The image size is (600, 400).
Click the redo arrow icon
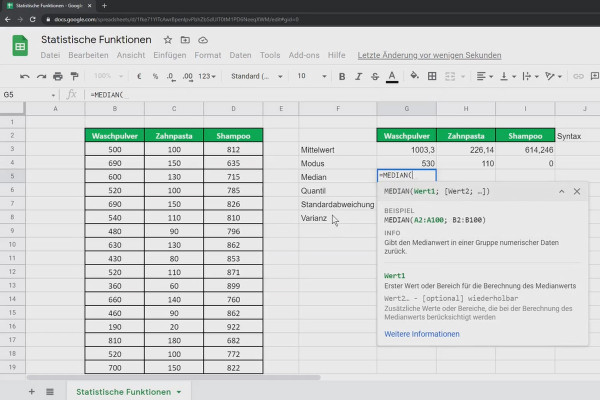tap(41, 77)
